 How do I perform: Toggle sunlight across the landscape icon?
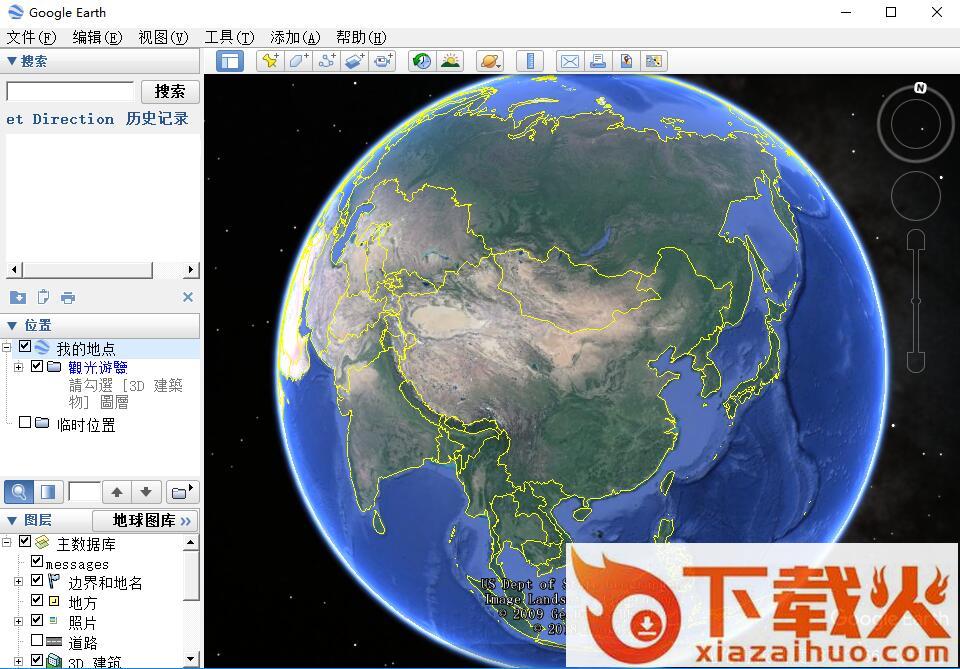point(451,61)
